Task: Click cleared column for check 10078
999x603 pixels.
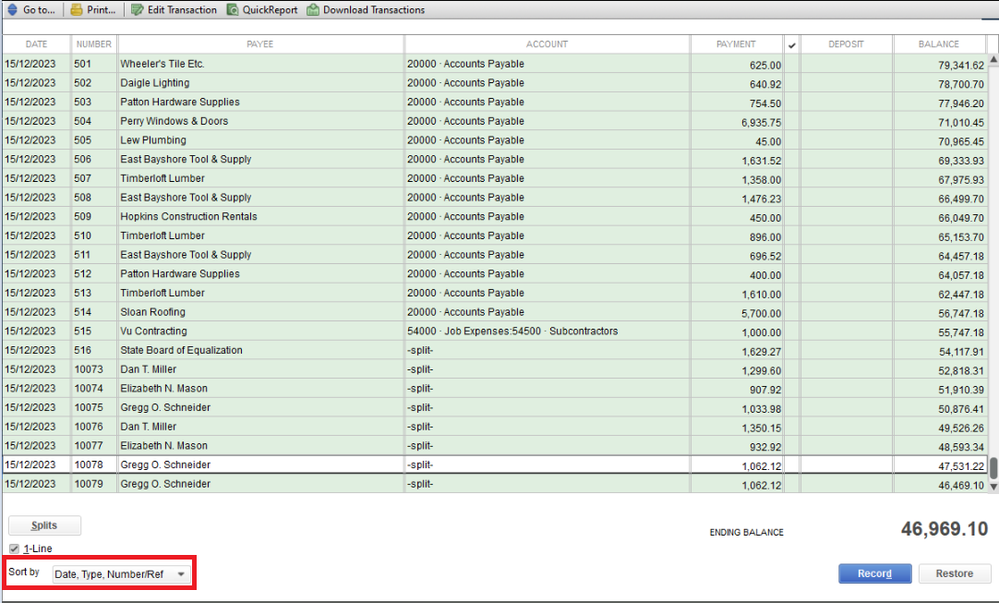Action: click(x=792, y=465)
